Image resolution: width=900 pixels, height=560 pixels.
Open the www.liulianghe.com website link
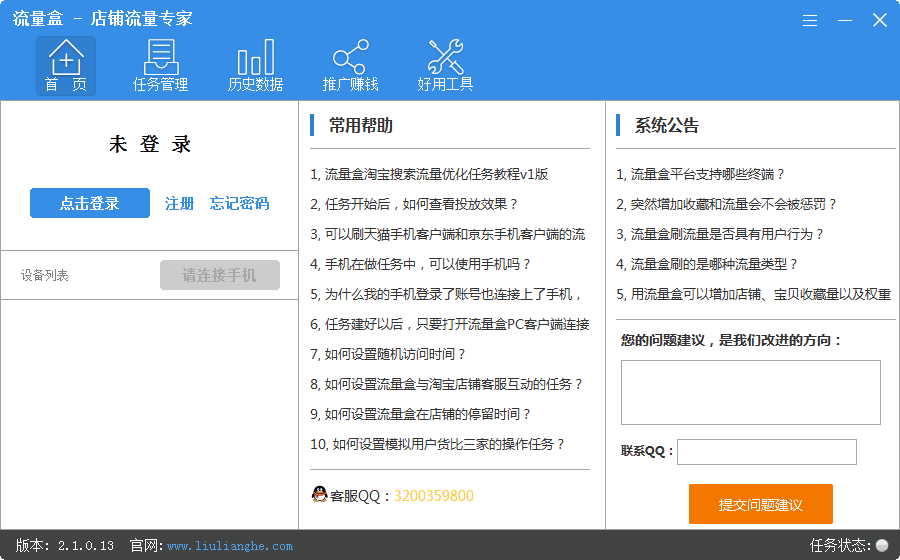(230, 546)
